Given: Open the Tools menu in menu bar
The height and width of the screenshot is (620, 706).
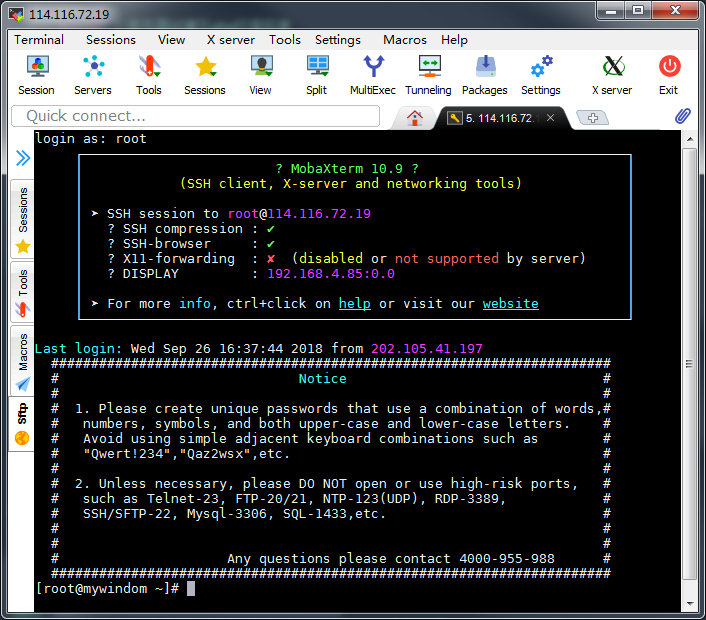Looking at the screenshot, I should point(285,40).
